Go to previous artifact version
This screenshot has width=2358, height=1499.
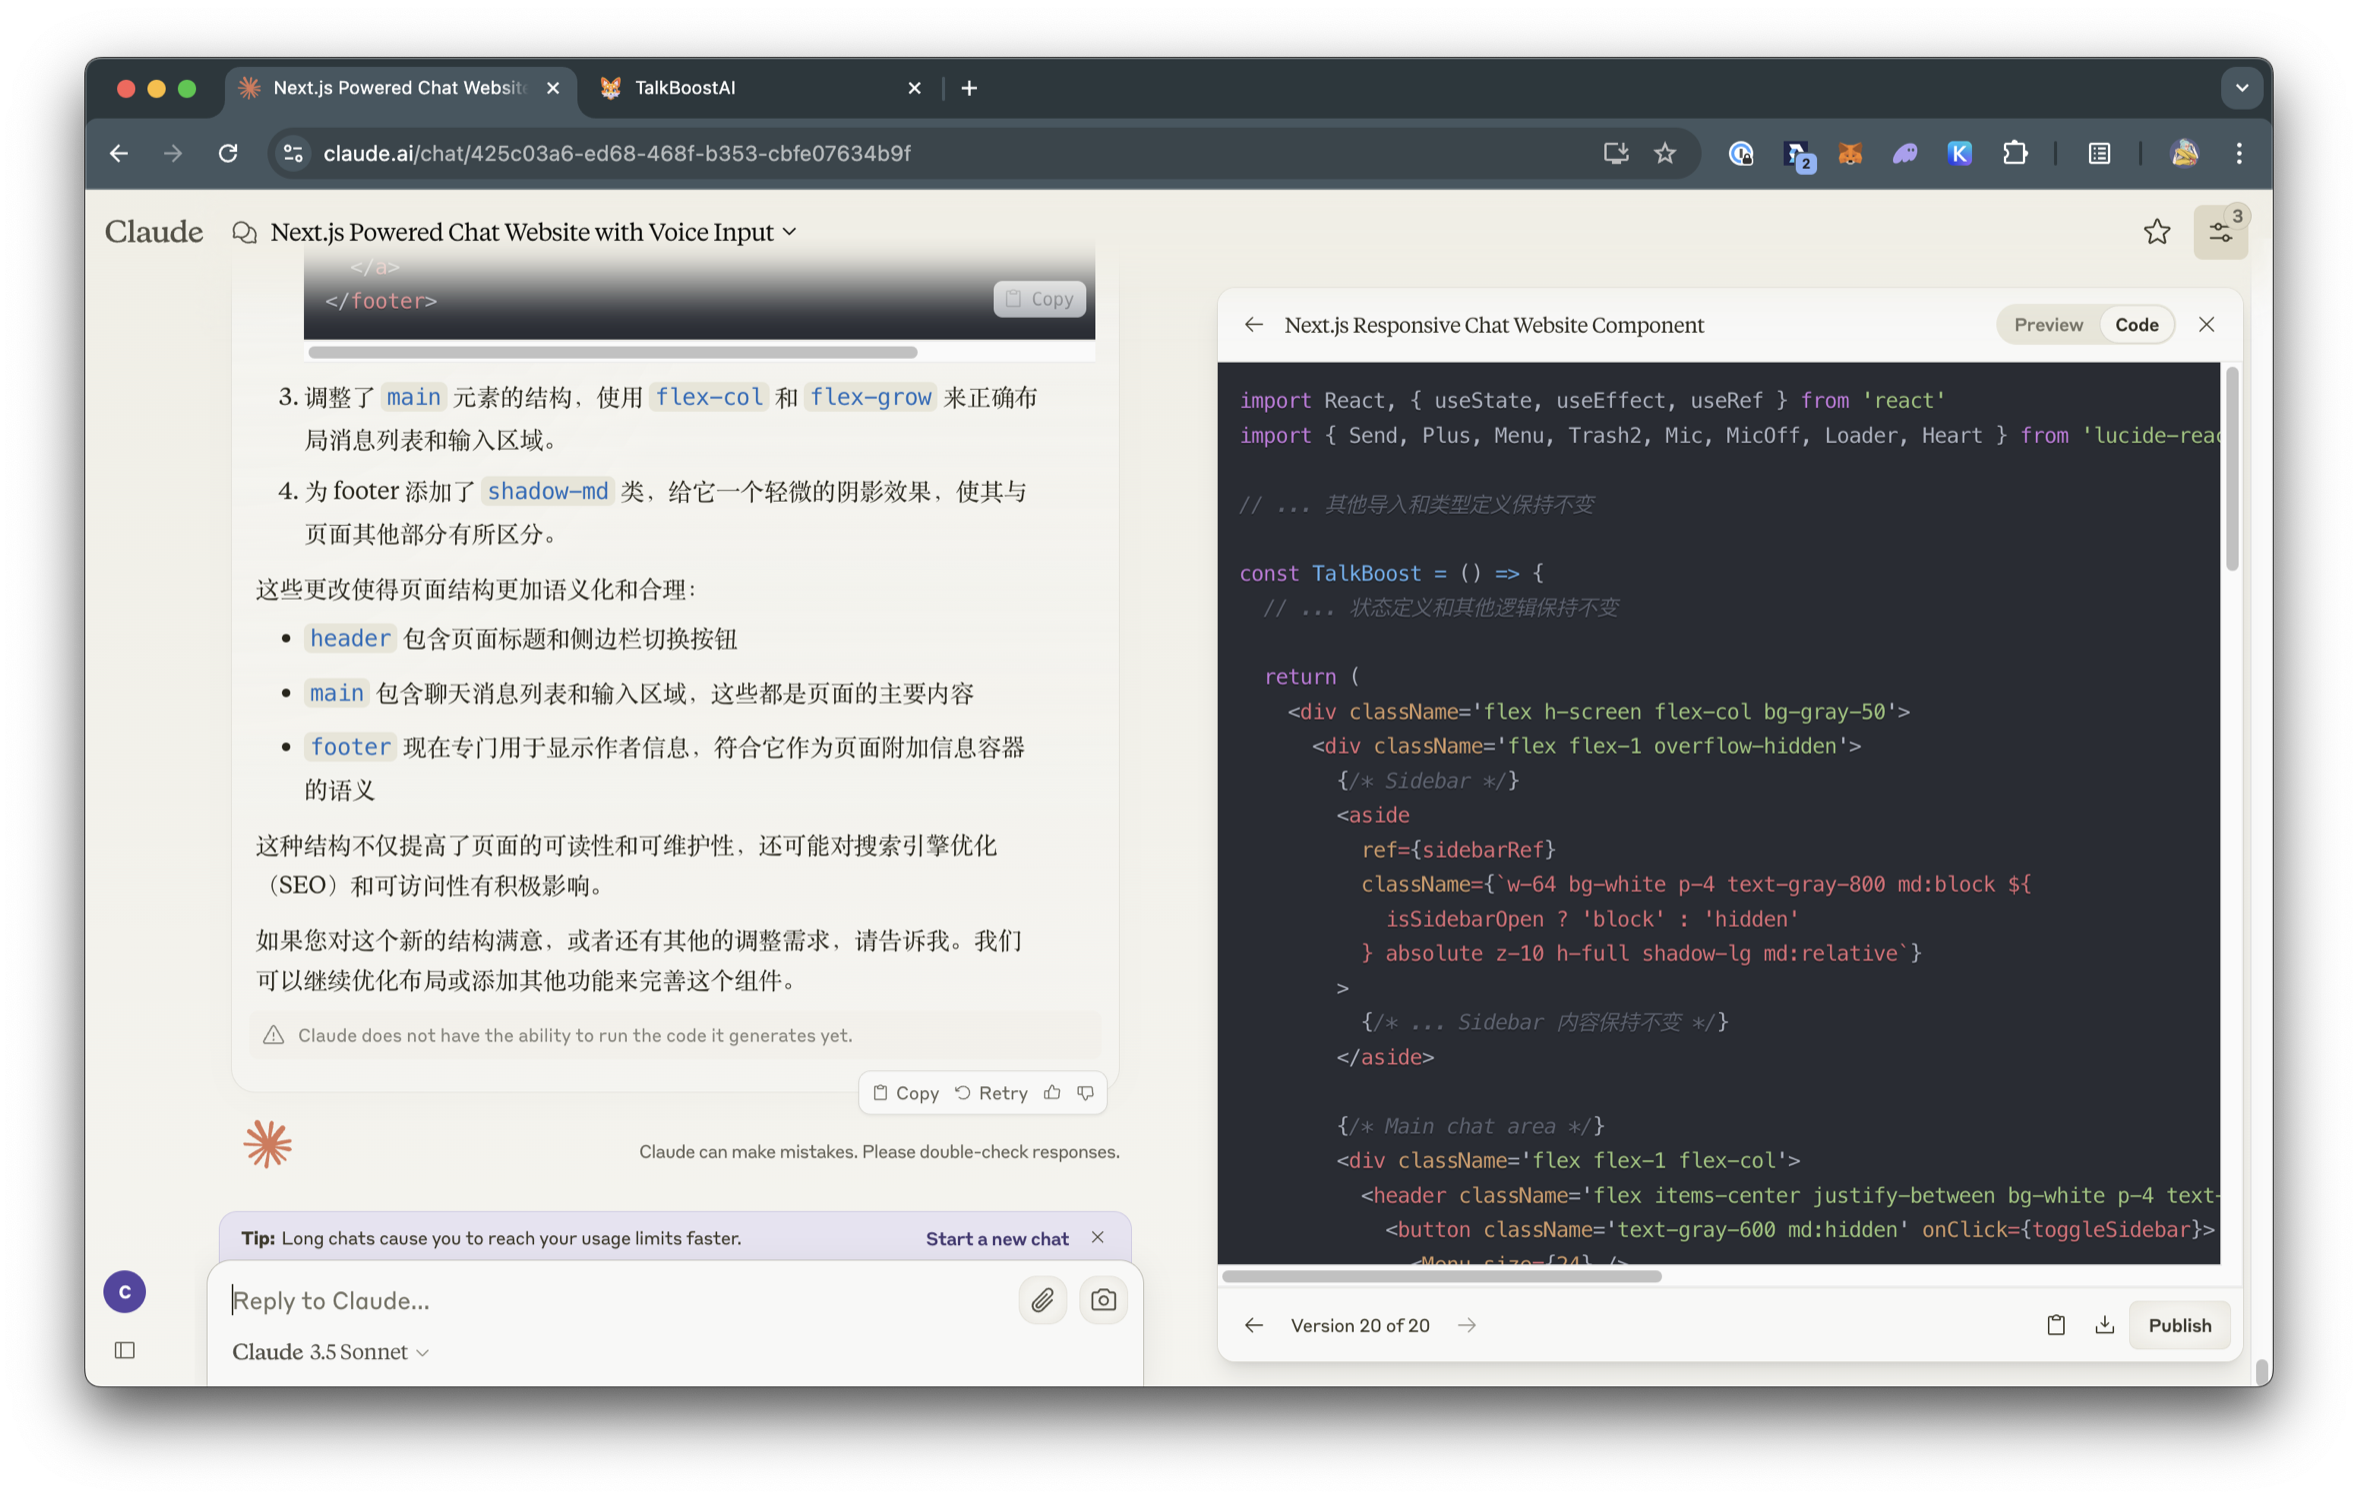[1254, 1325]
